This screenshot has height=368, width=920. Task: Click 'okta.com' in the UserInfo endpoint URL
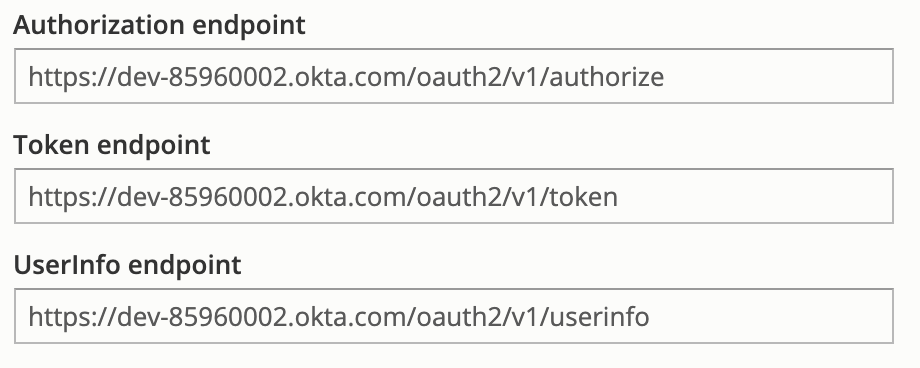(349, 316)
